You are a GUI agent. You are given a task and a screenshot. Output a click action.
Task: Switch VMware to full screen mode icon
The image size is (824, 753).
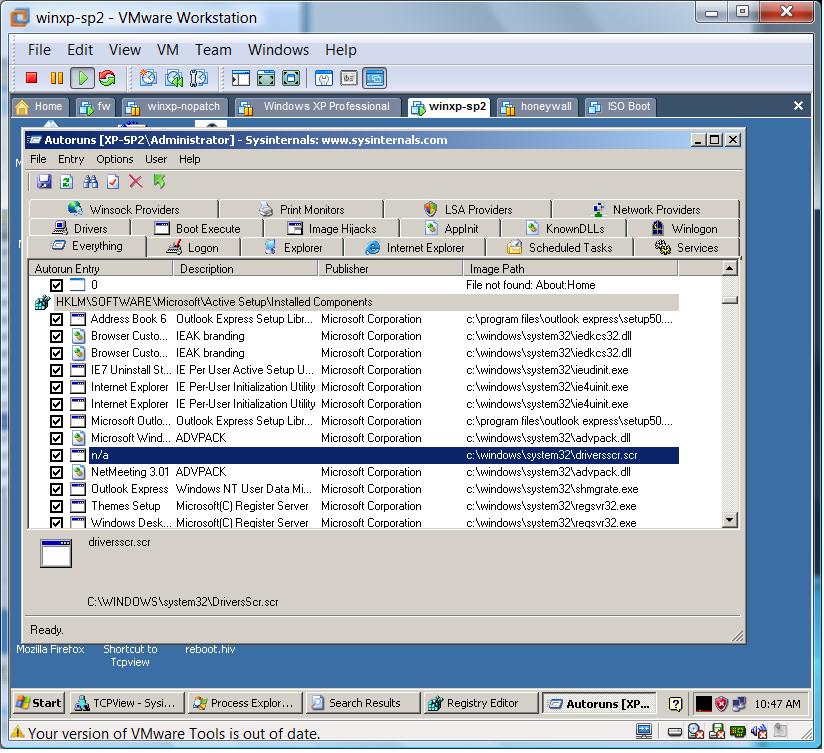tap(266, 78)
